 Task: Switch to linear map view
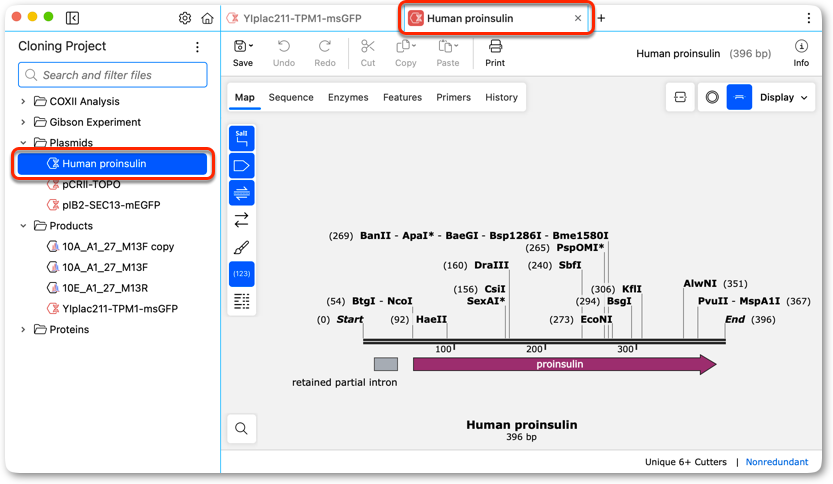(739, 97)
